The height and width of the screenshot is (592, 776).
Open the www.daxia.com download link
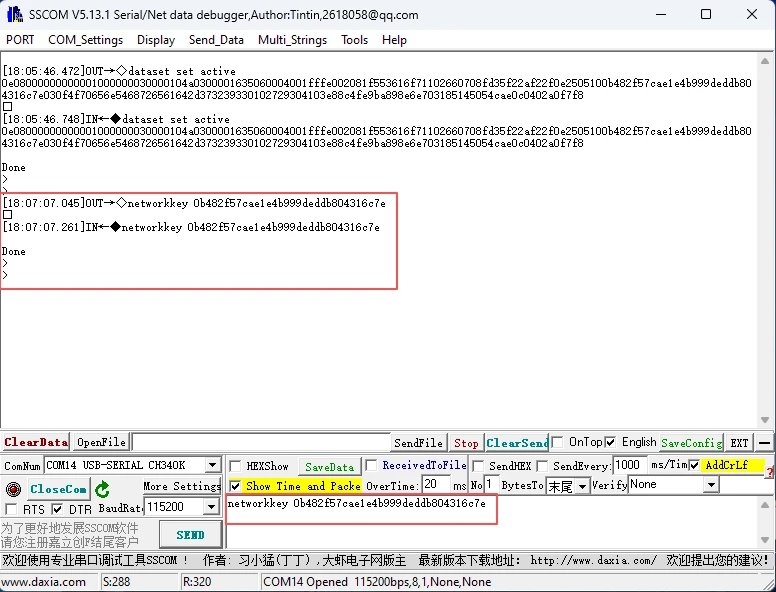593,560
